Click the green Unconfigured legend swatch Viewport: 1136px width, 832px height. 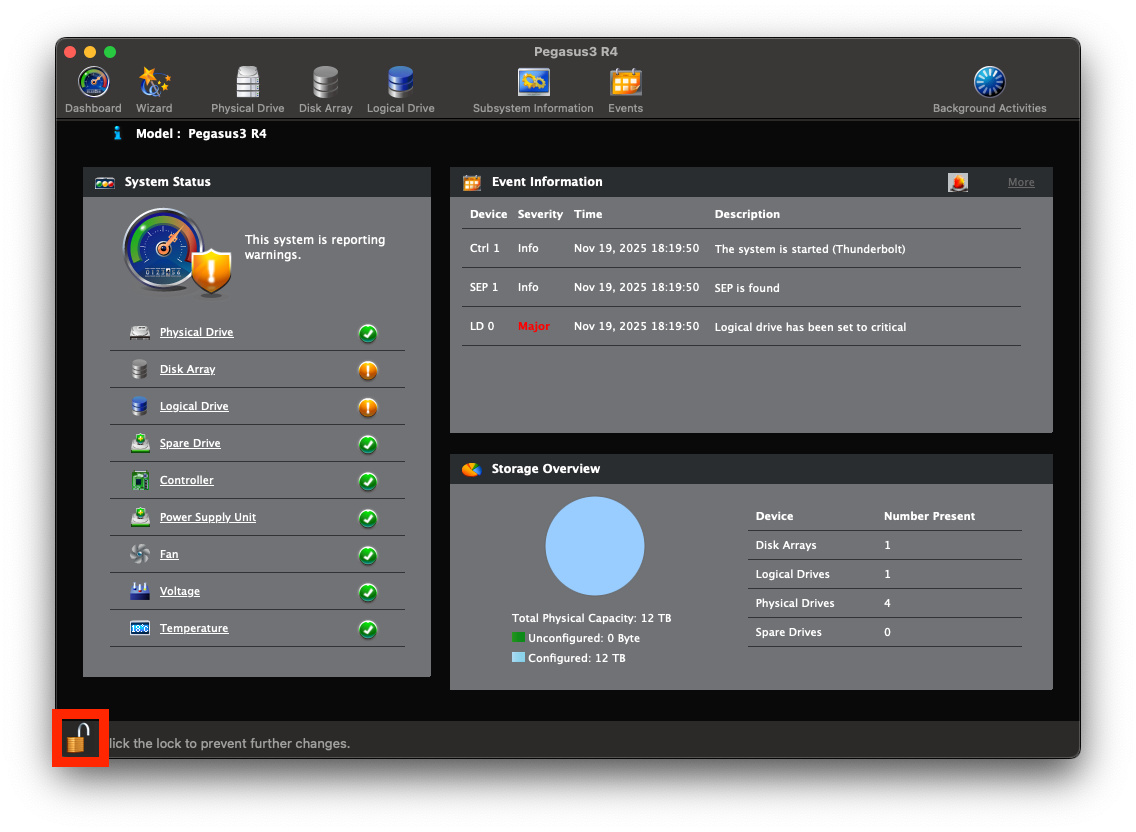pos(518,637)
